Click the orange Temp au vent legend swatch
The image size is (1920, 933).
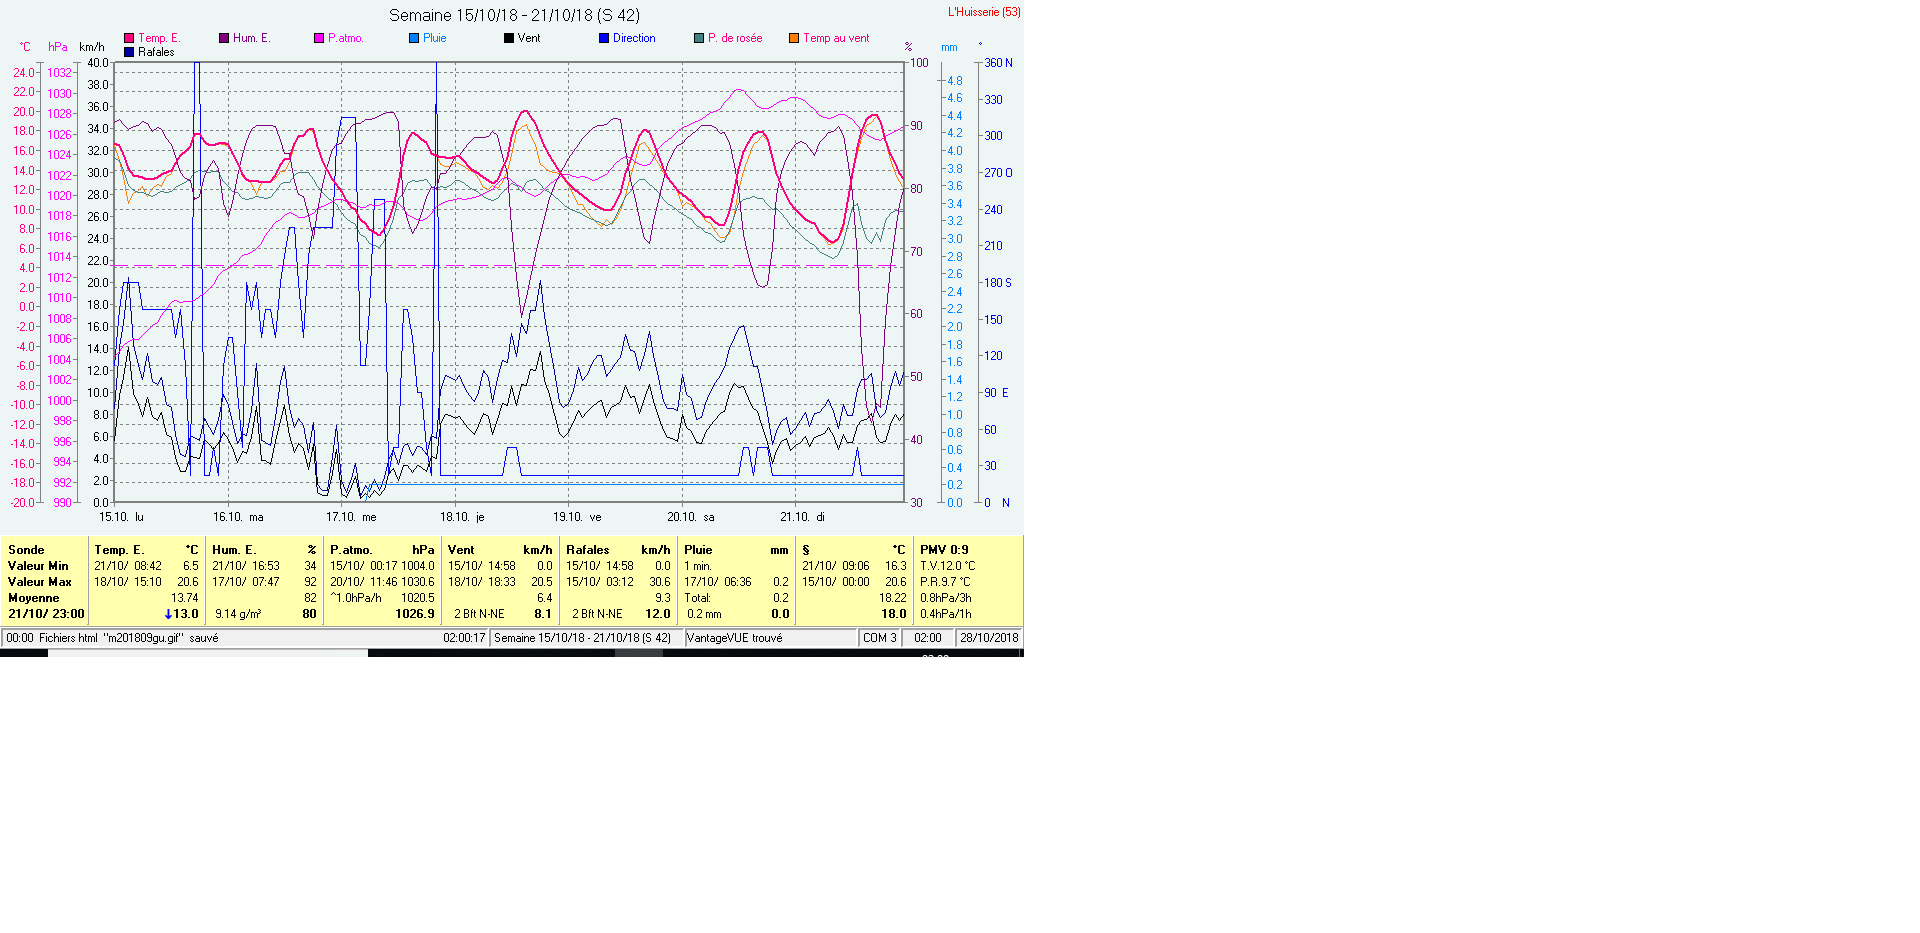pyautogui.click(x=794, y=38)
